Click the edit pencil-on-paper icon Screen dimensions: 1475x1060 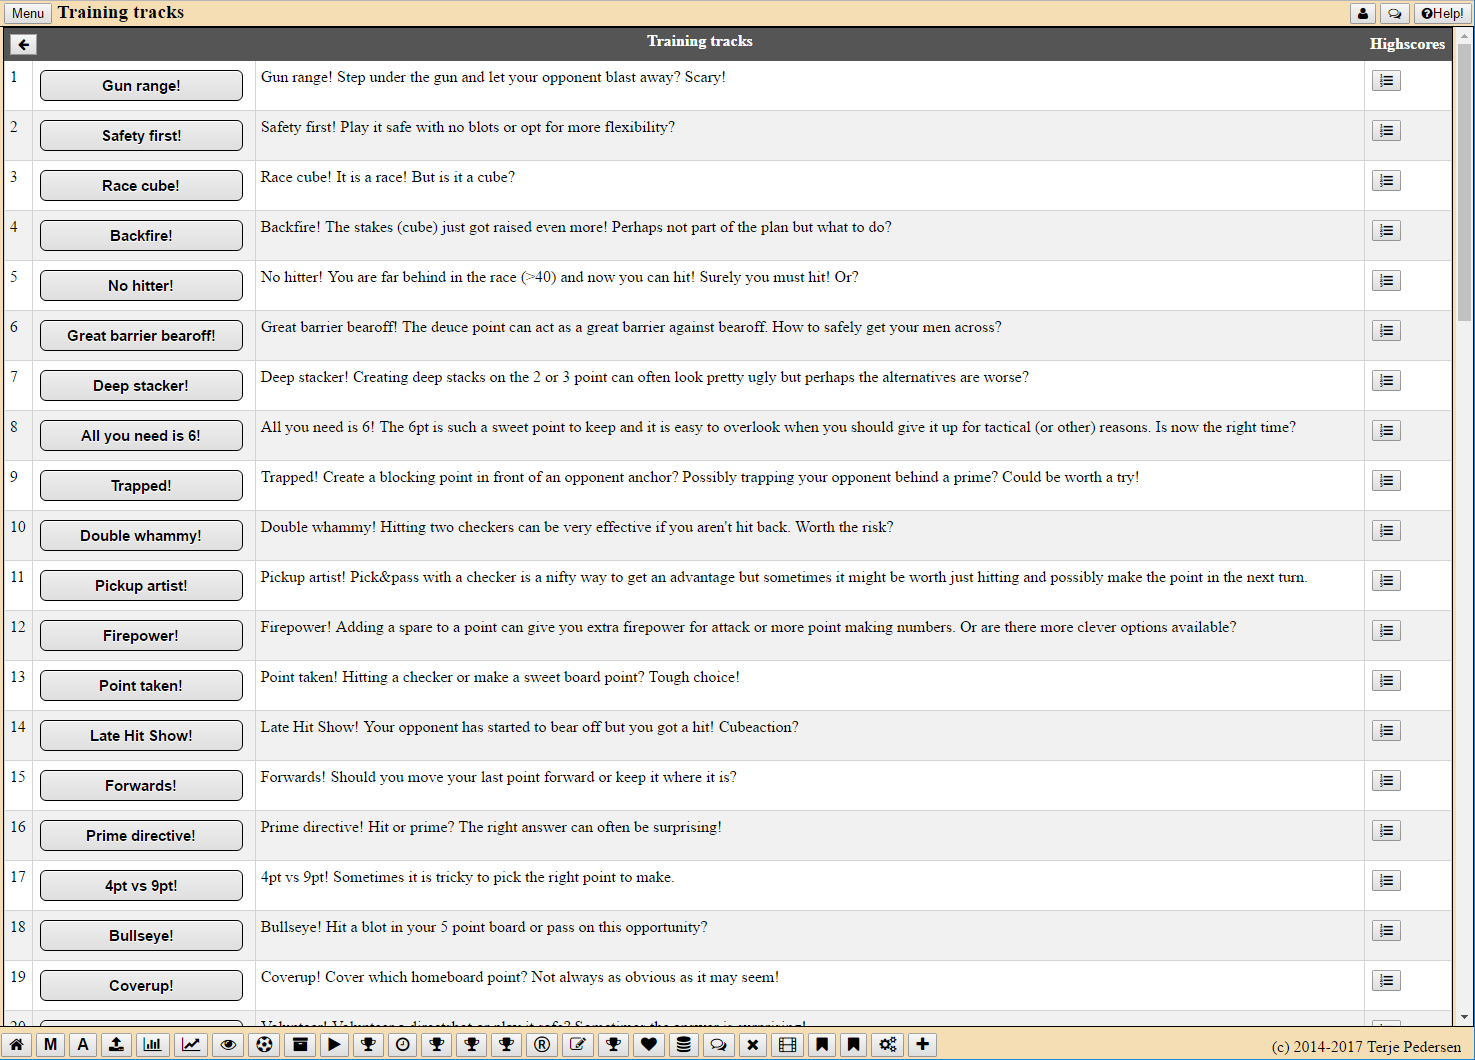577,1045
